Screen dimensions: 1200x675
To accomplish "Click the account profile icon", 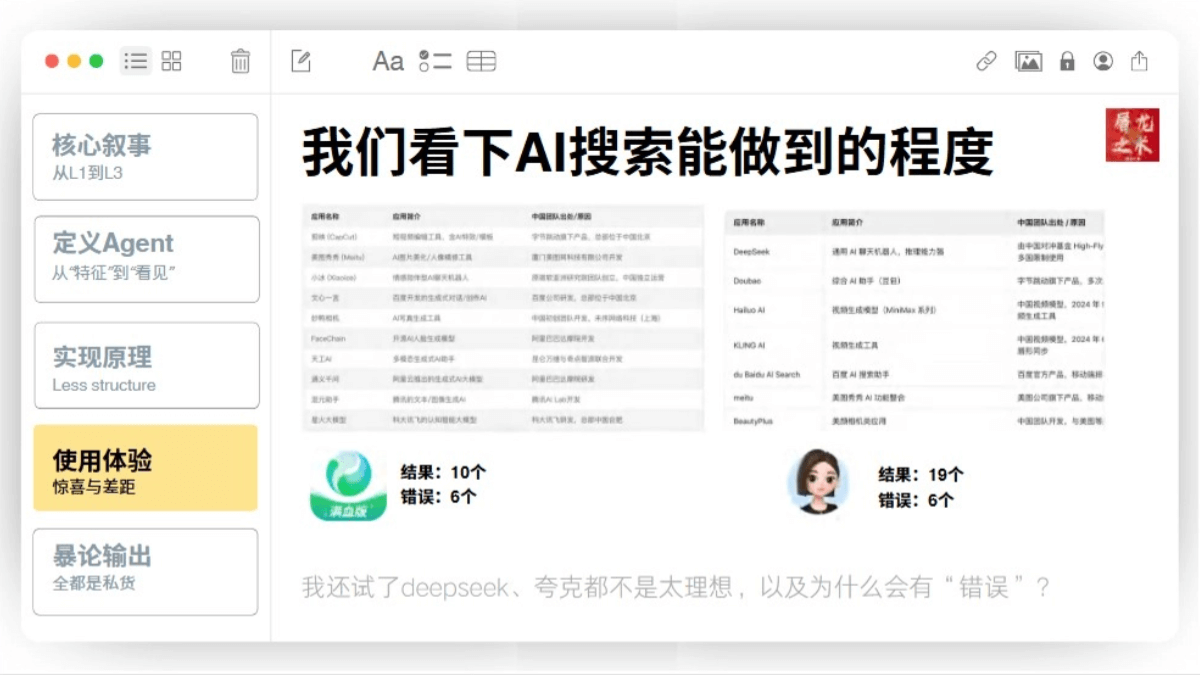I will tap(1103, 61).
